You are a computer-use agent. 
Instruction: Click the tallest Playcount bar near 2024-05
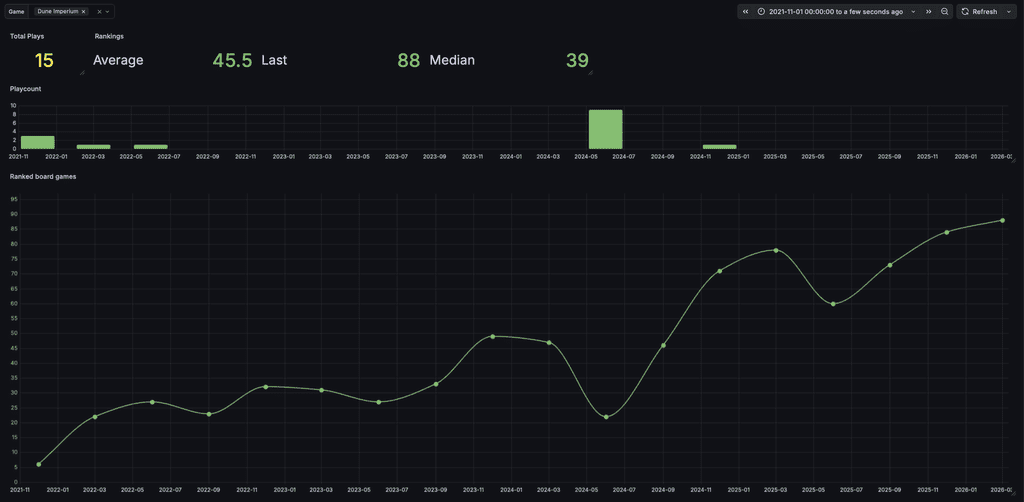click(x=605, y=129)
